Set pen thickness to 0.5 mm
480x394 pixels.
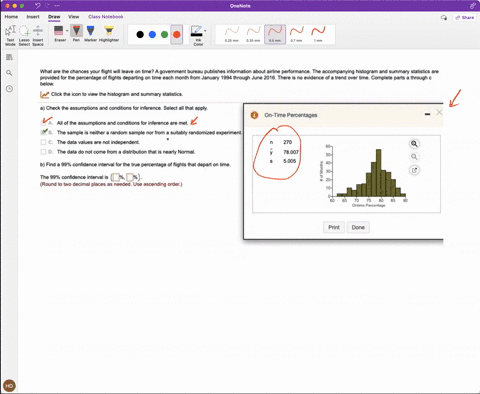[275, 34]
